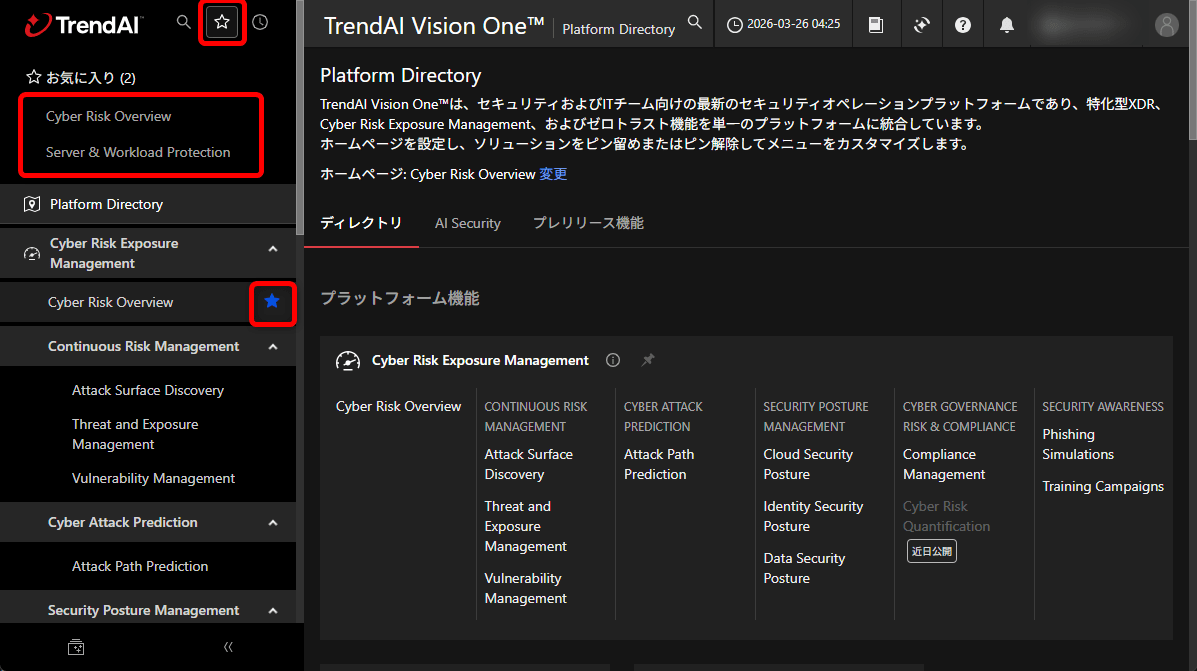
Task: Open the document notes icon in header
Action: click(x=876, y=24)
